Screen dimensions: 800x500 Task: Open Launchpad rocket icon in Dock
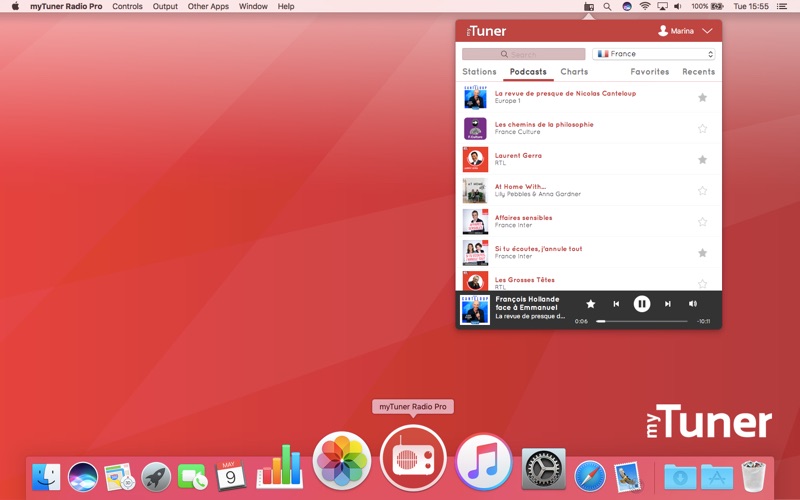[x=156, y=477]
